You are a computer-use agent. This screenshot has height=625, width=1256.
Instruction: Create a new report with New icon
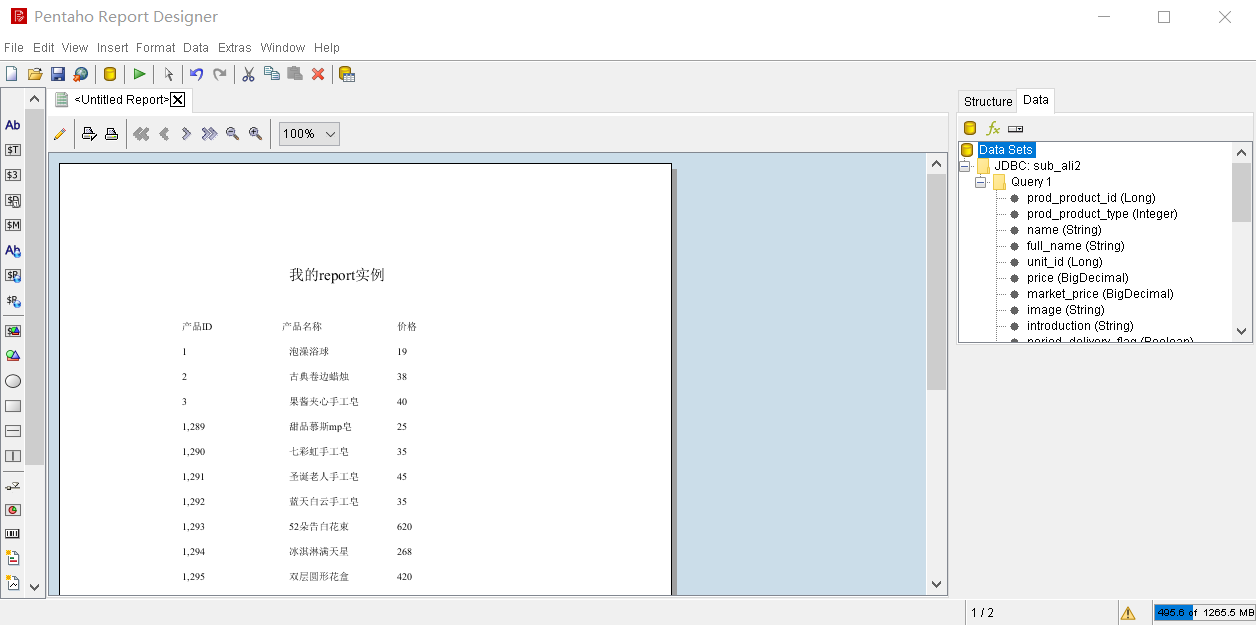(12, 74)
